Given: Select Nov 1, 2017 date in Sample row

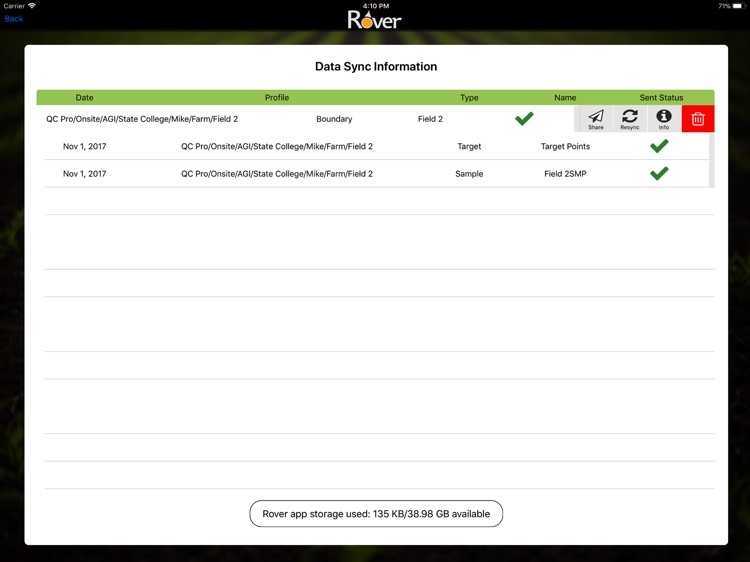Looking at the screenshot, I should [85, 174].
